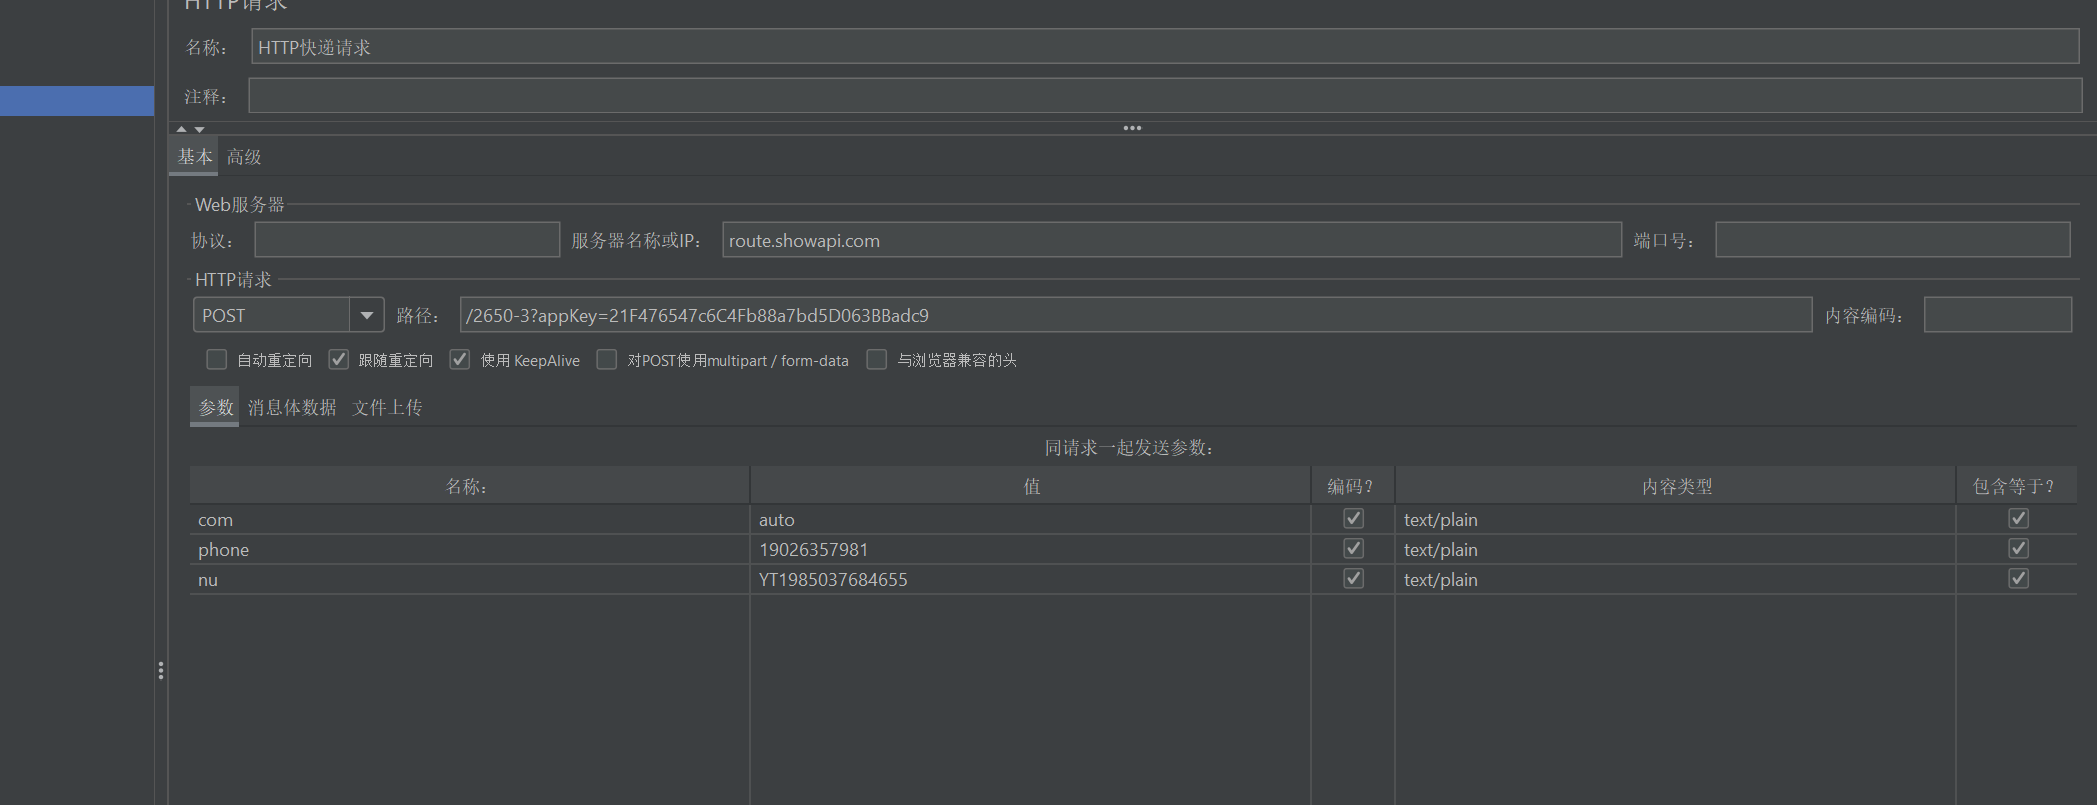Check the 与浏览器兼容的头 checkbox
Viewport: 2097px width, 805px height.
(876, 360)
